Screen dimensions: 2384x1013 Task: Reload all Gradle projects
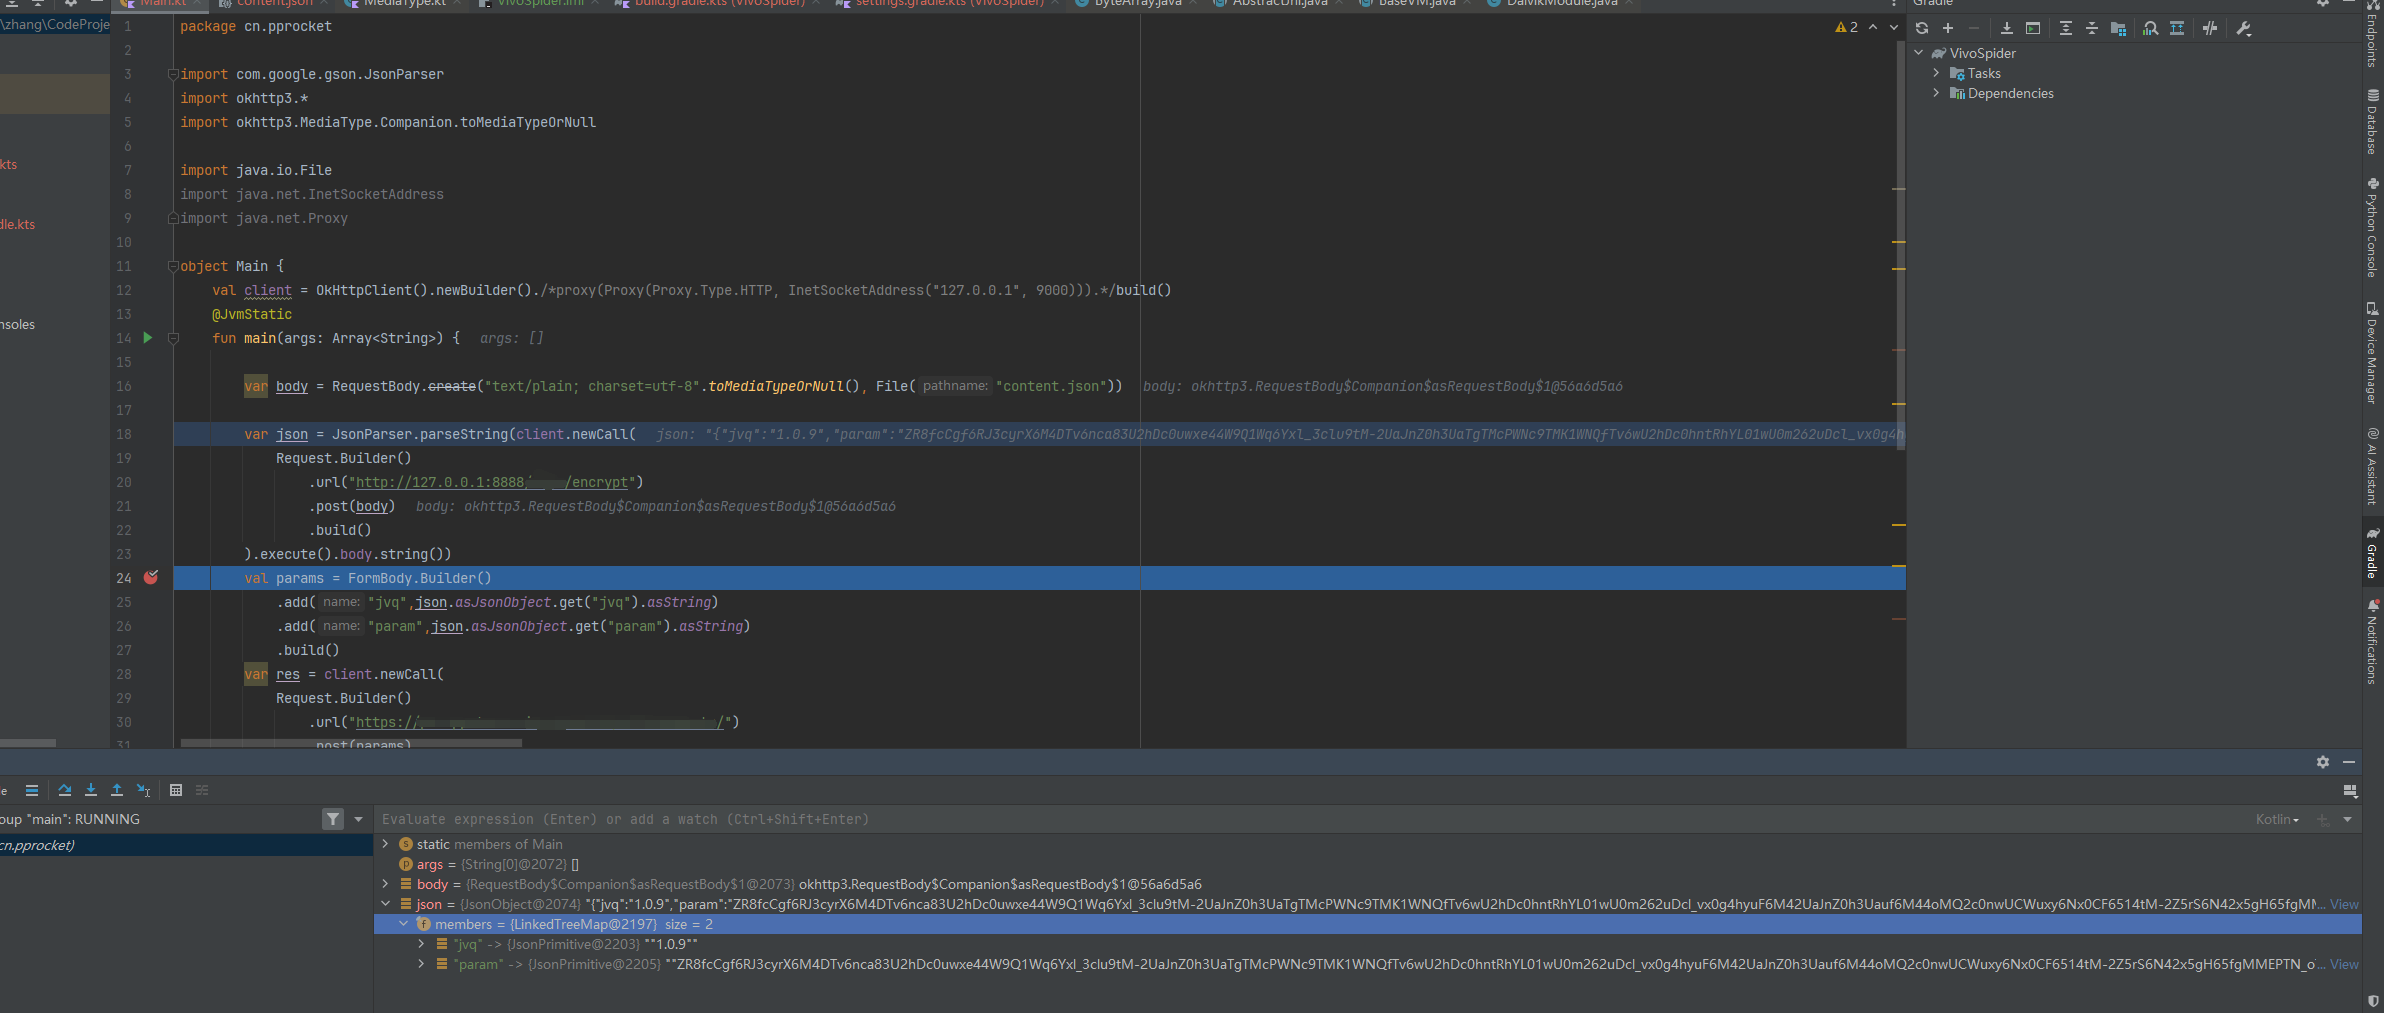(x=1921, y=28)
